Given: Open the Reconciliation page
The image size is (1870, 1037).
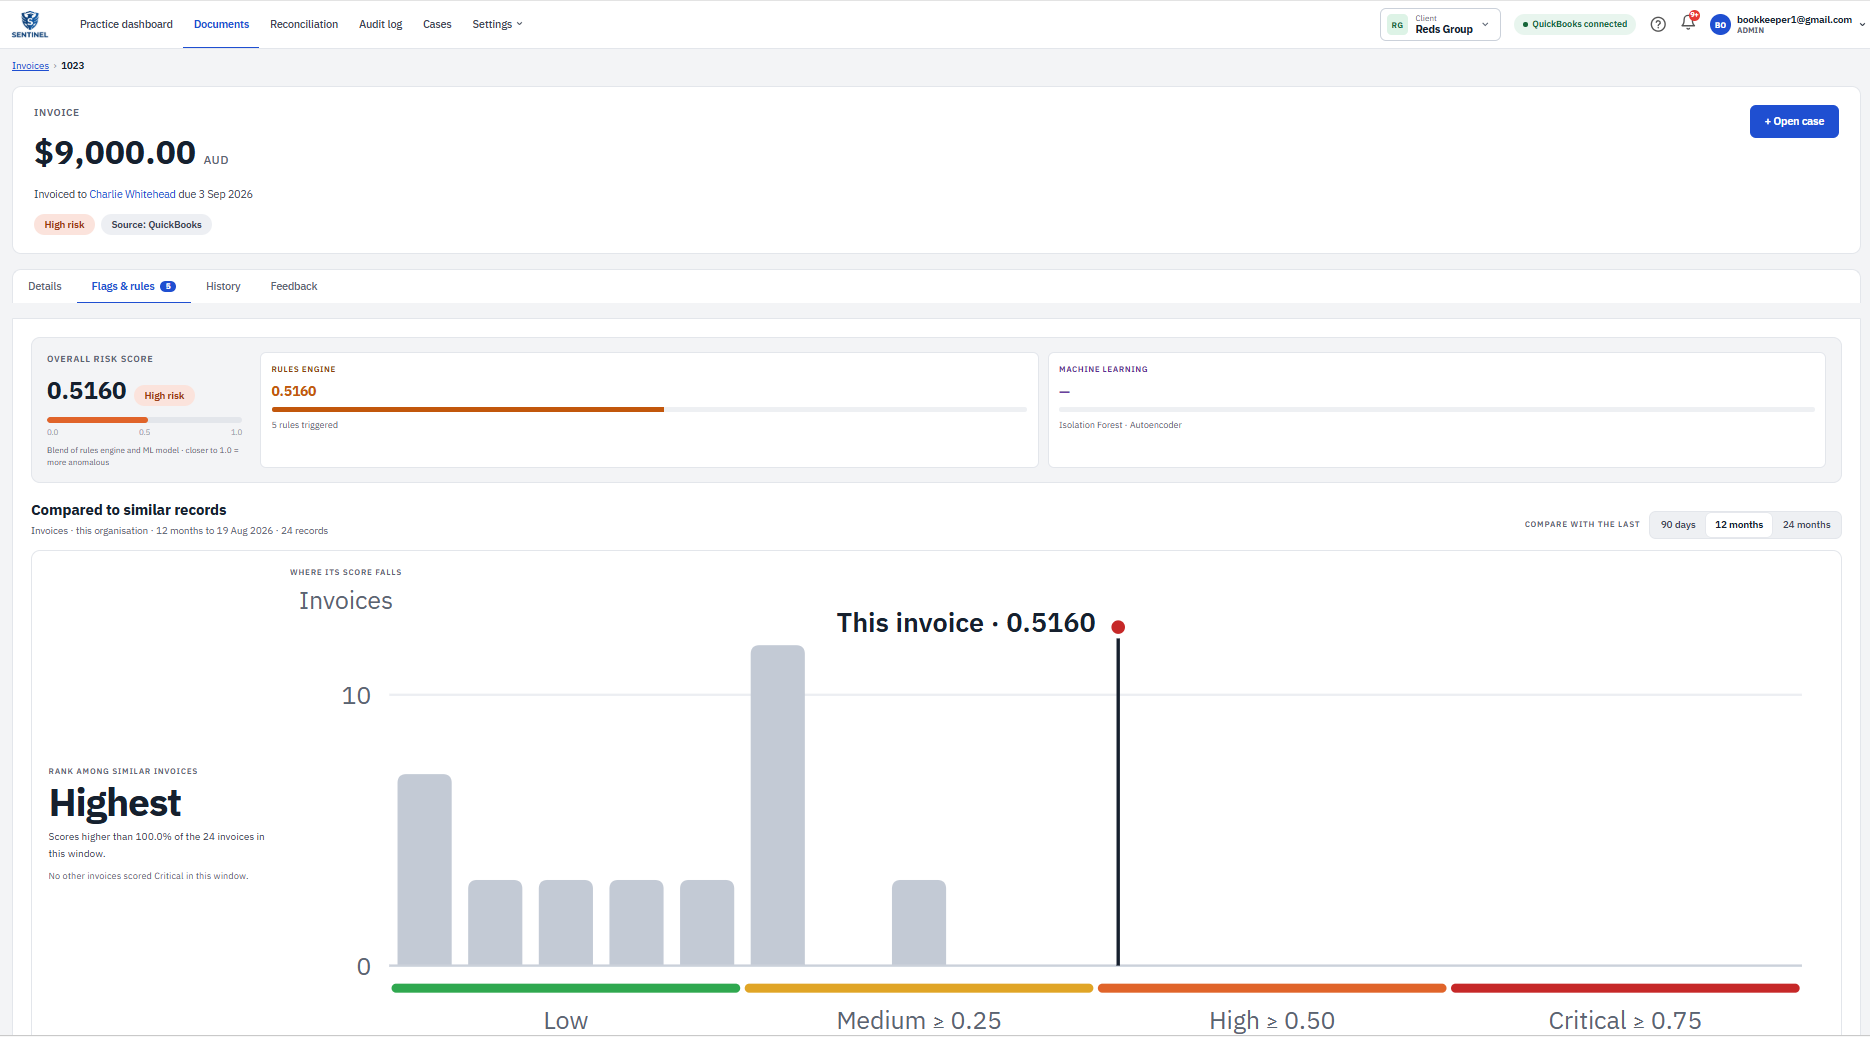Looking at the screenshot, I should pos(304,24).
